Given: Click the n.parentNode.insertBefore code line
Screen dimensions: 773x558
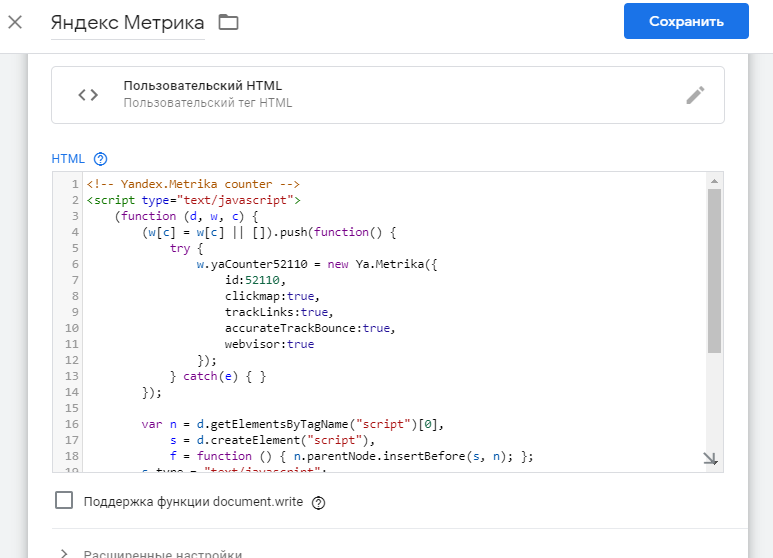Looking at the screenshot, I should 351,456.
